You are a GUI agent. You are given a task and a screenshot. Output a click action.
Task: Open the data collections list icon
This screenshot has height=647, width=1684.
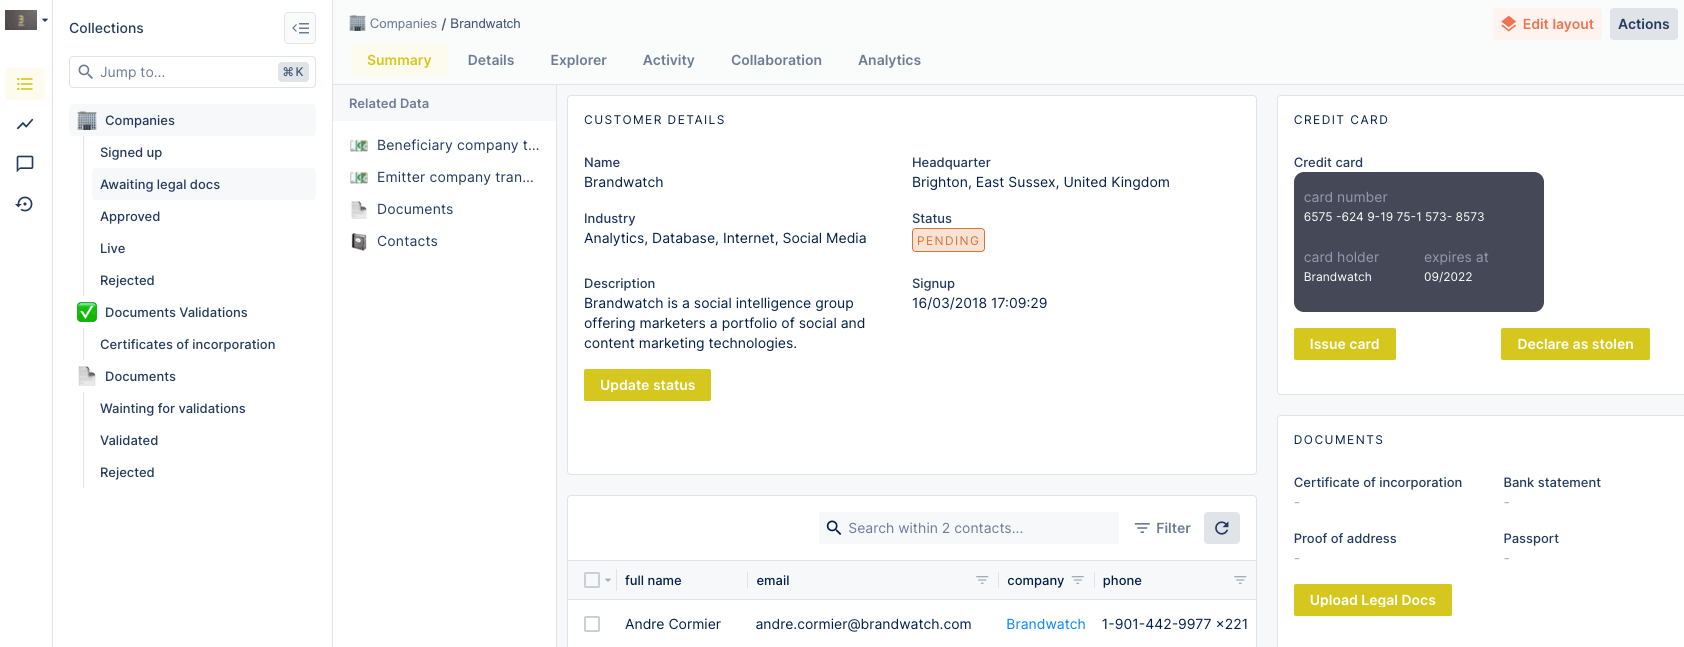tap(25, 84)
